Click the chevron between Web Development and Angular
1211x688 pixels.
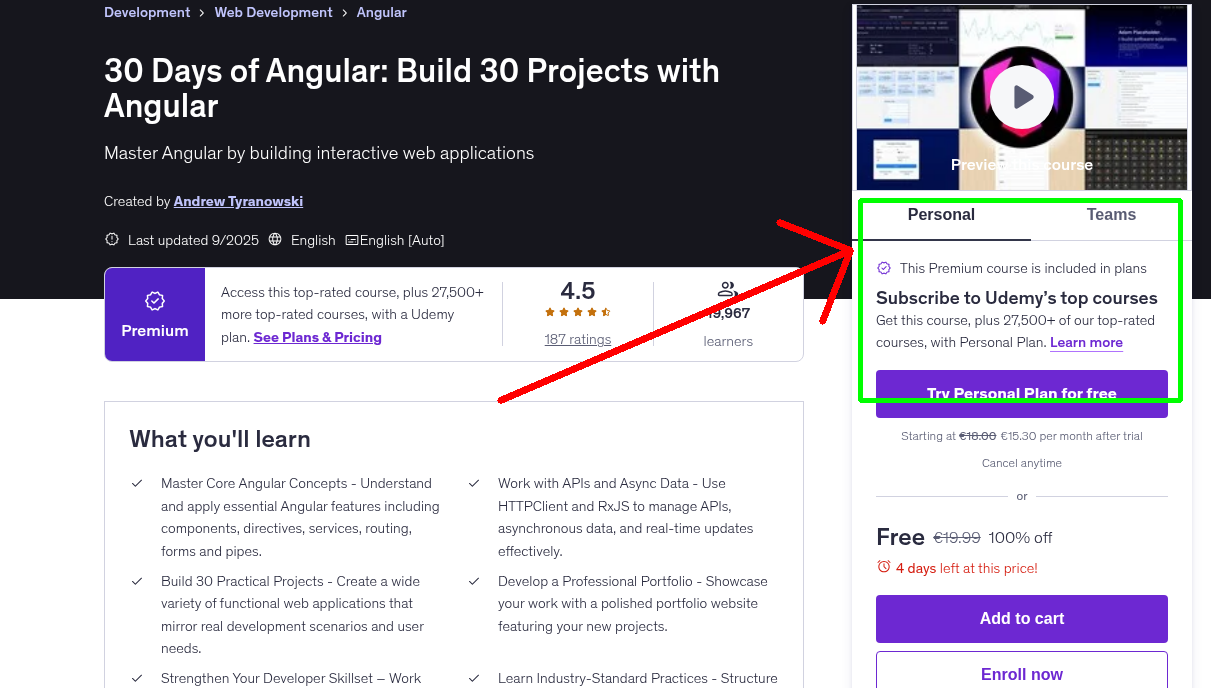345,13
